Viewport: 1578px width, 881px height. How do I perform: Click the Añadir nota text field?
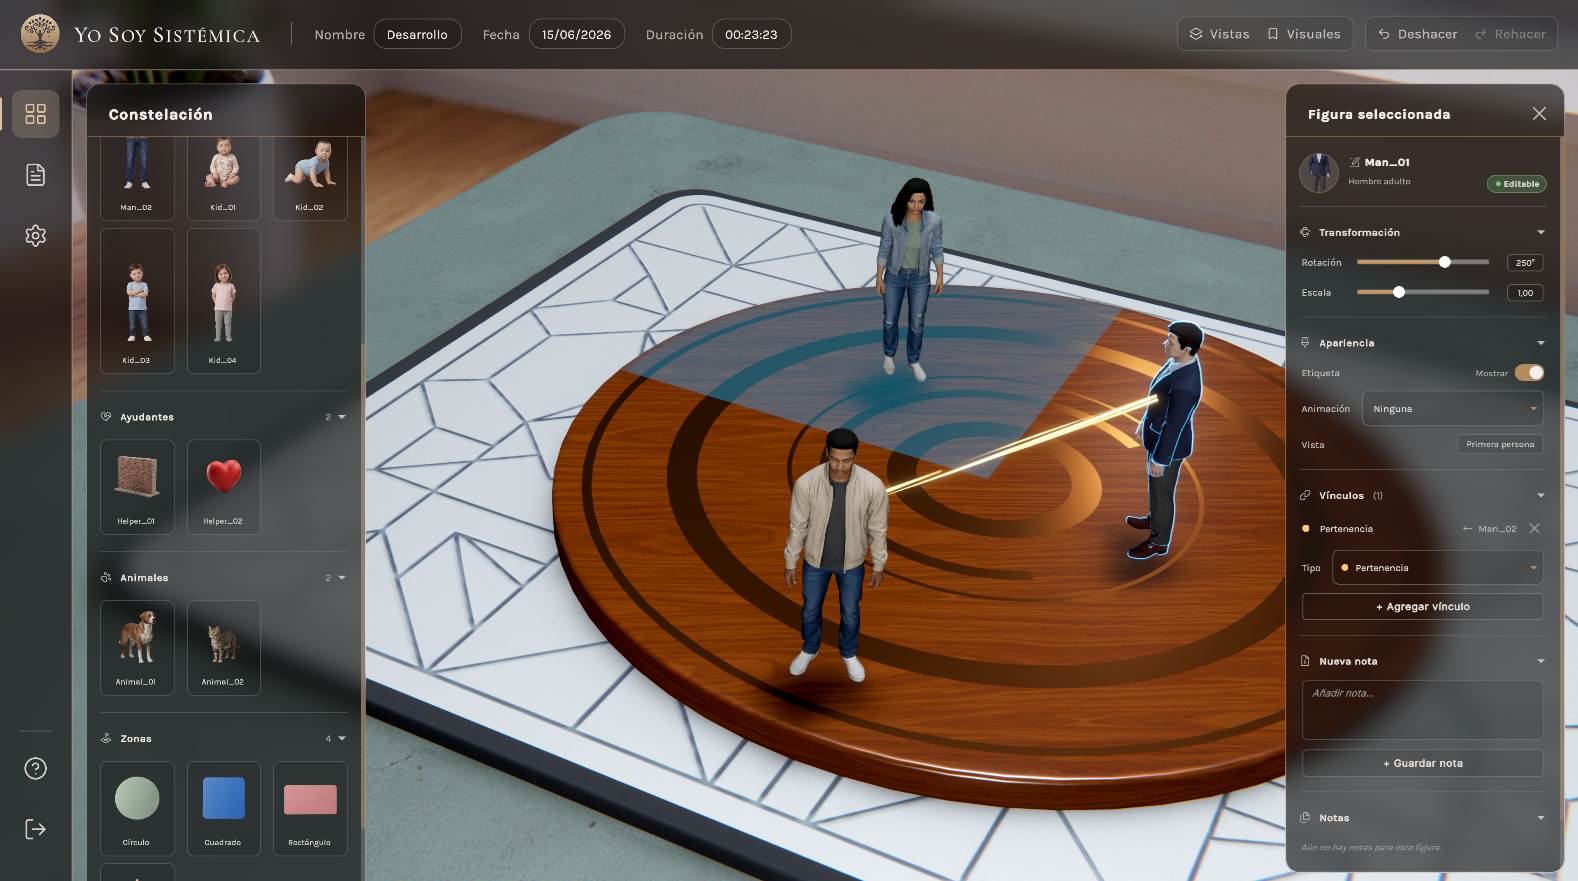coord(1422,710)
